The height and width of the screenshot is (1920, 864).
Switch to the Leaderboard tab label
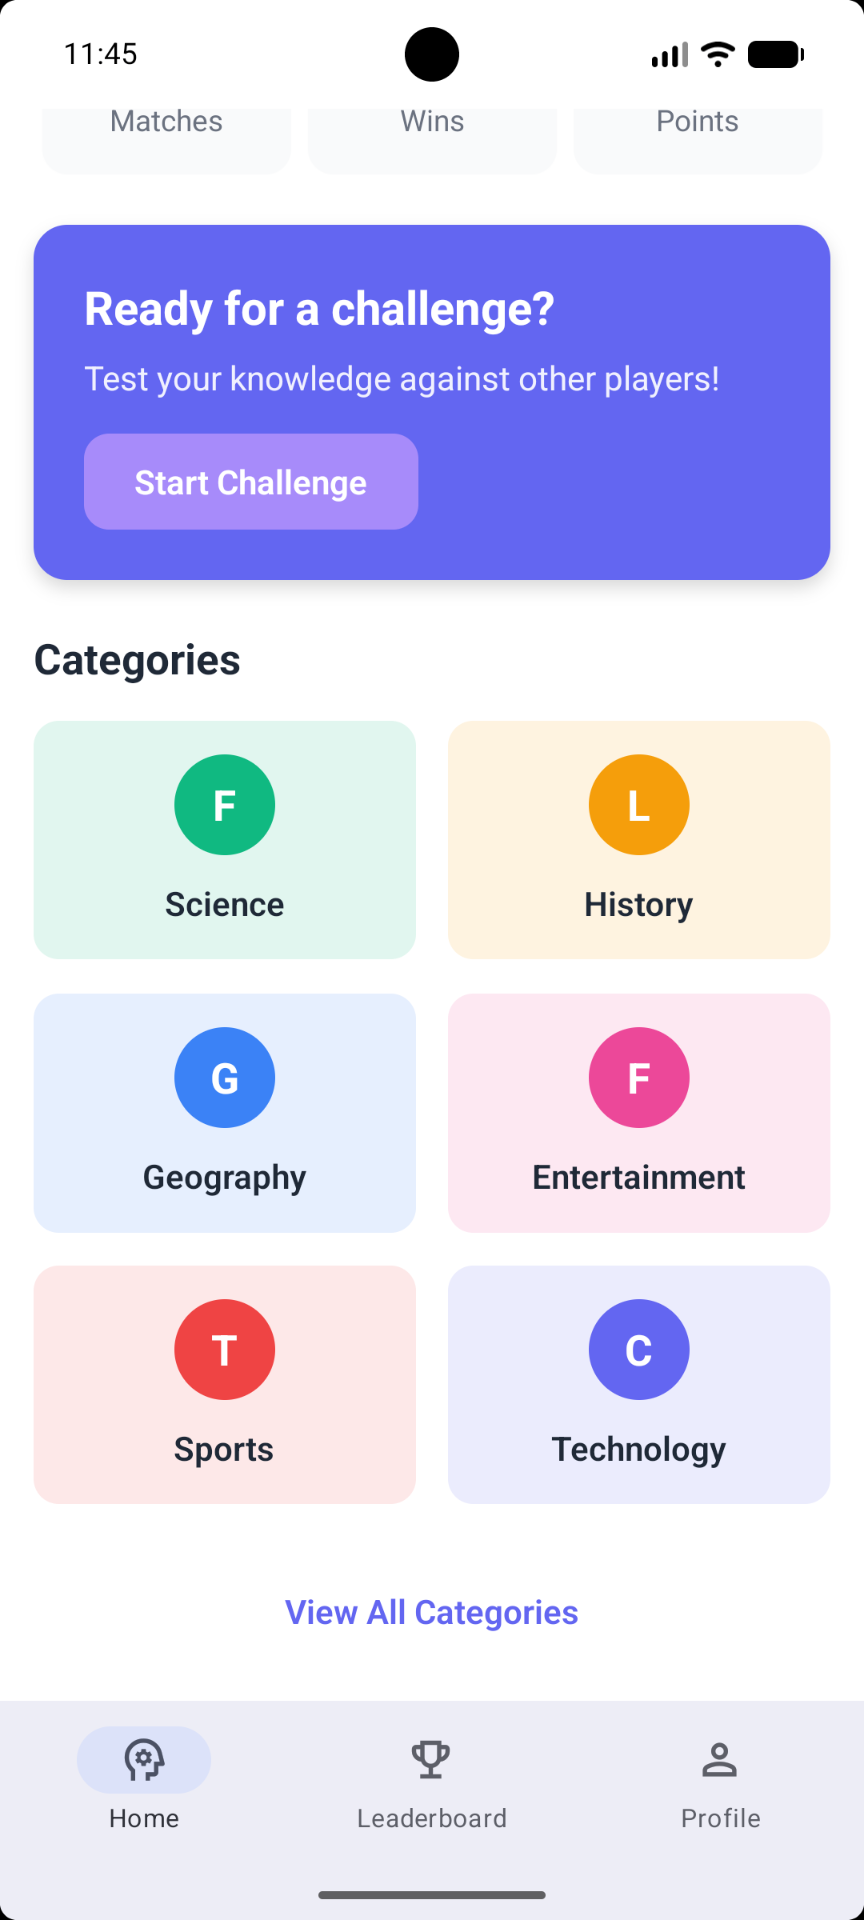click(x=432, y=1818)
